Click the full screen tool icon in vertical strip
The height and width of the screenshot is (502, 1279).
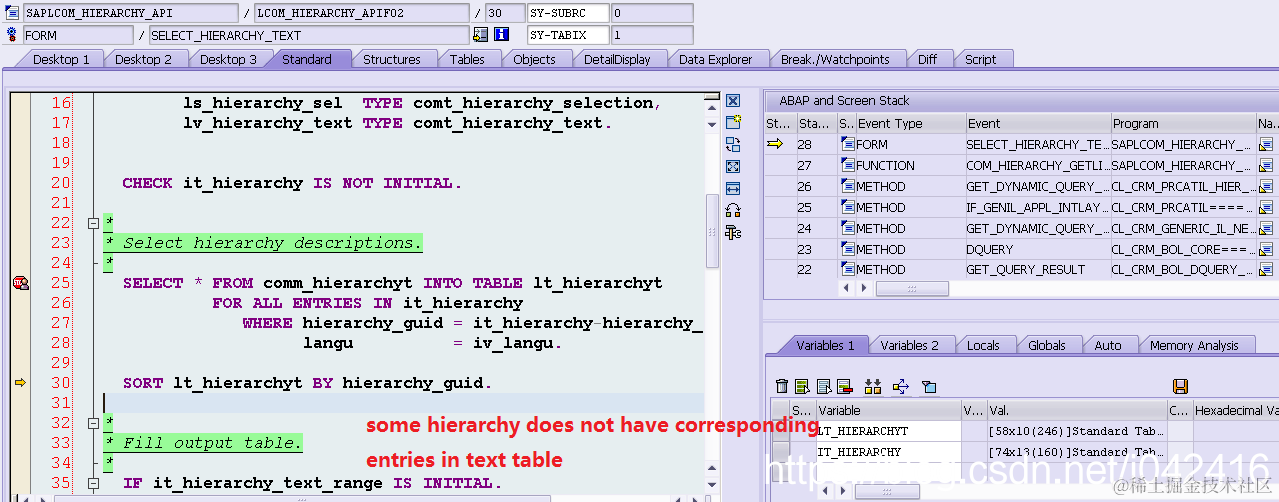pyautogui.click(x=733, y=166)
